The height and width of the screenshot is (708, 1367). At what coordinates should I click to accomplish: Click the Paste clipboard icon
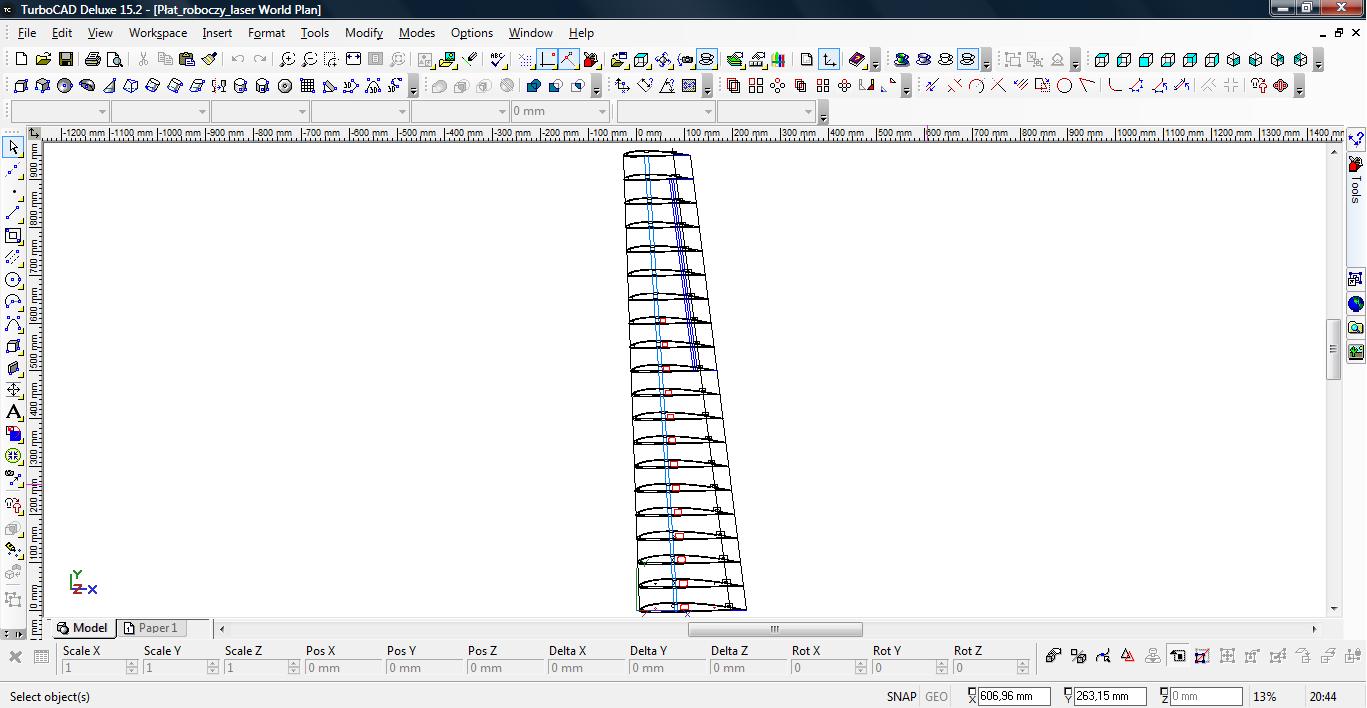click(187, 60)
